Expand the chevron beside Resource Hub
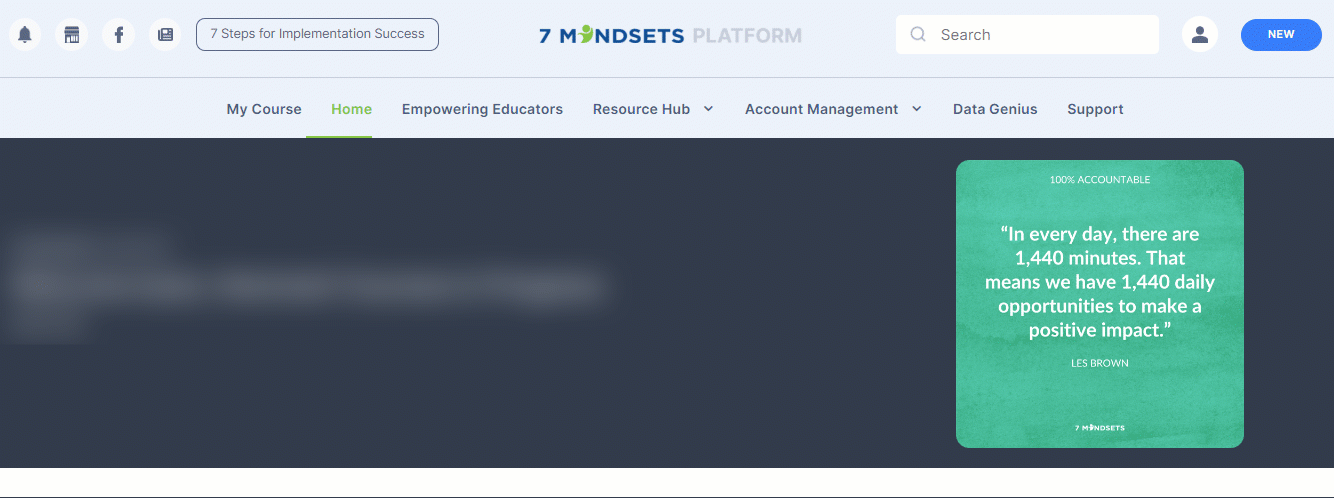Image resolution: width=1334 pixels, height=498 pixels. tap(709, 109)
